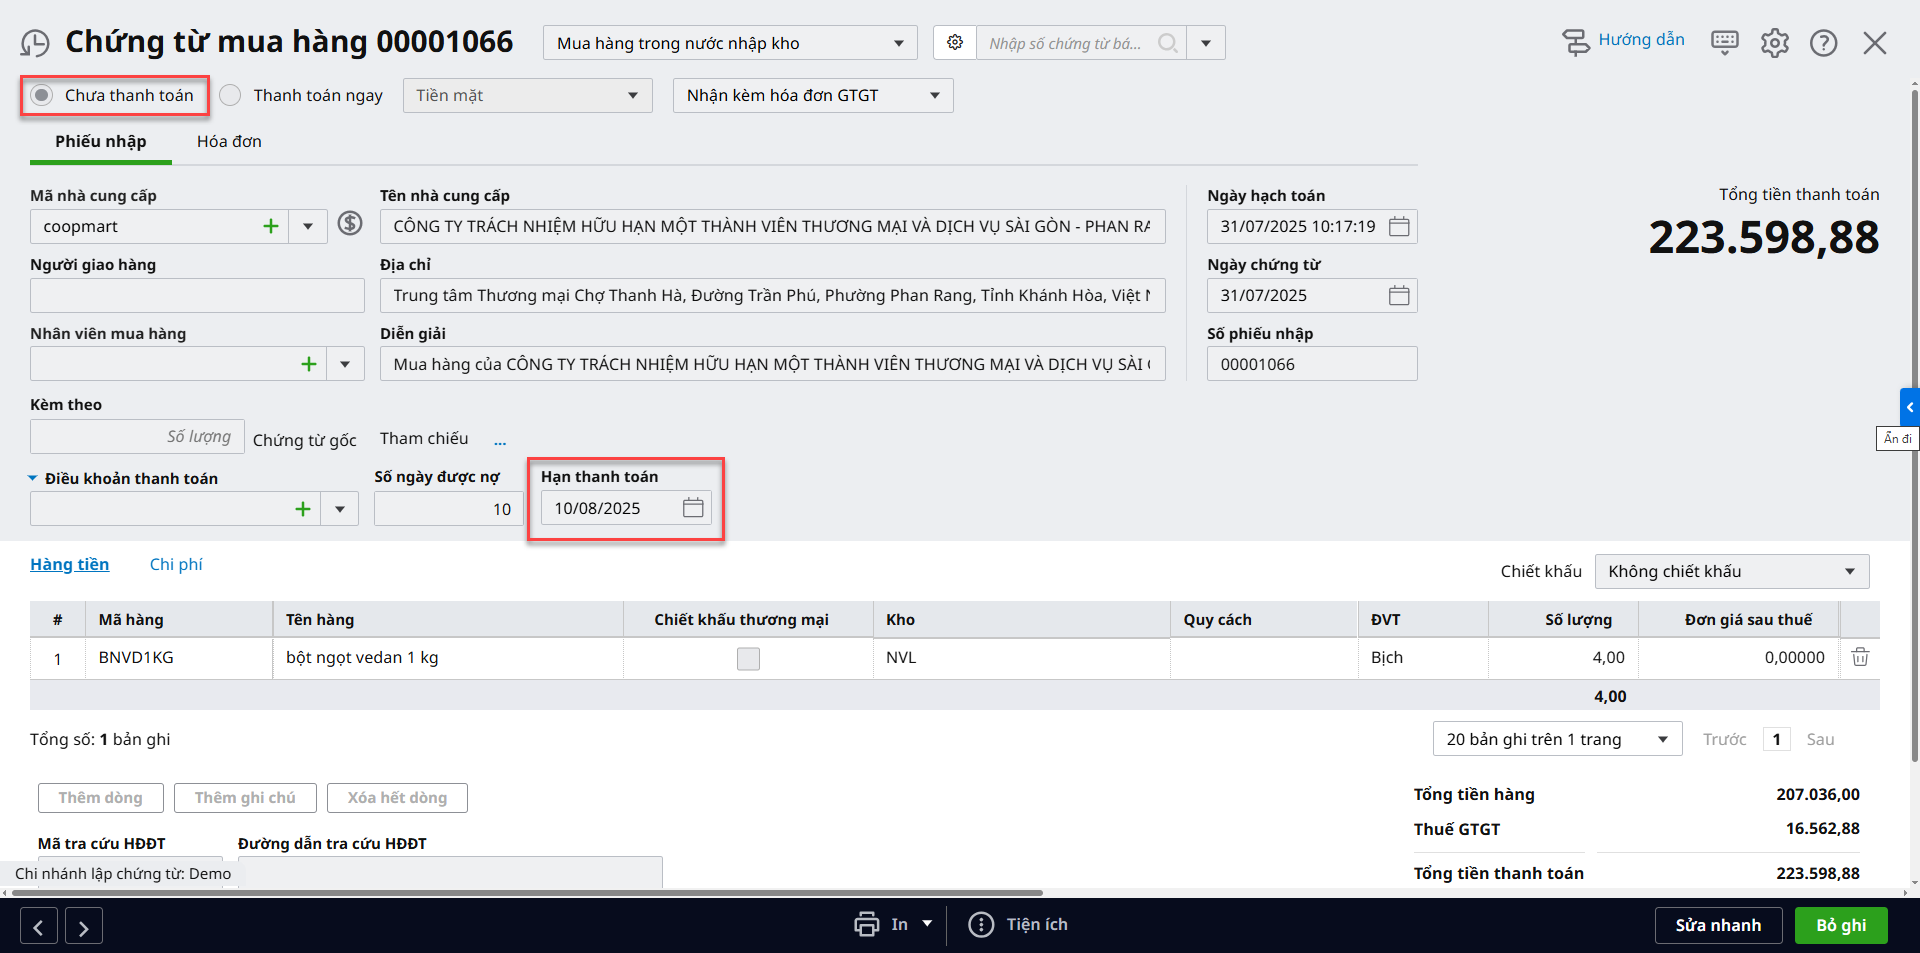This screenshot has height=953, width=1920.
Task: Open the 20 bản ghi trên 1 trang dropdown
Action: [x=1556, y=740]
